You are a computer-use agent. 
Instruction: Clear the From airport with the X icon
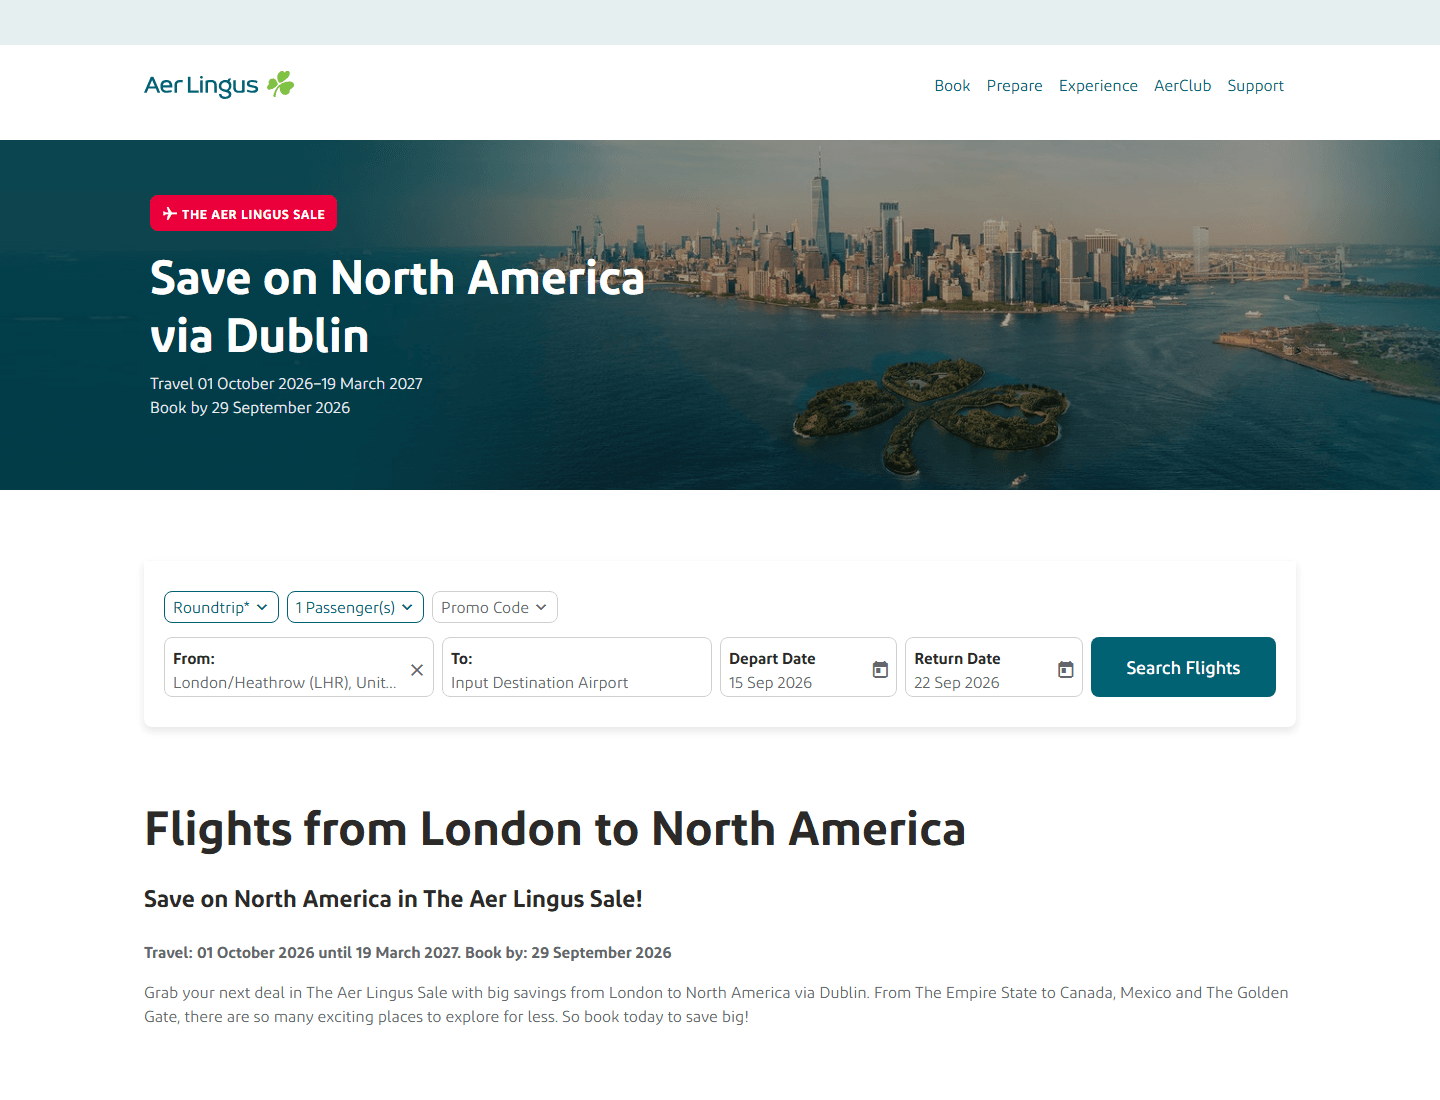(417, 670)
